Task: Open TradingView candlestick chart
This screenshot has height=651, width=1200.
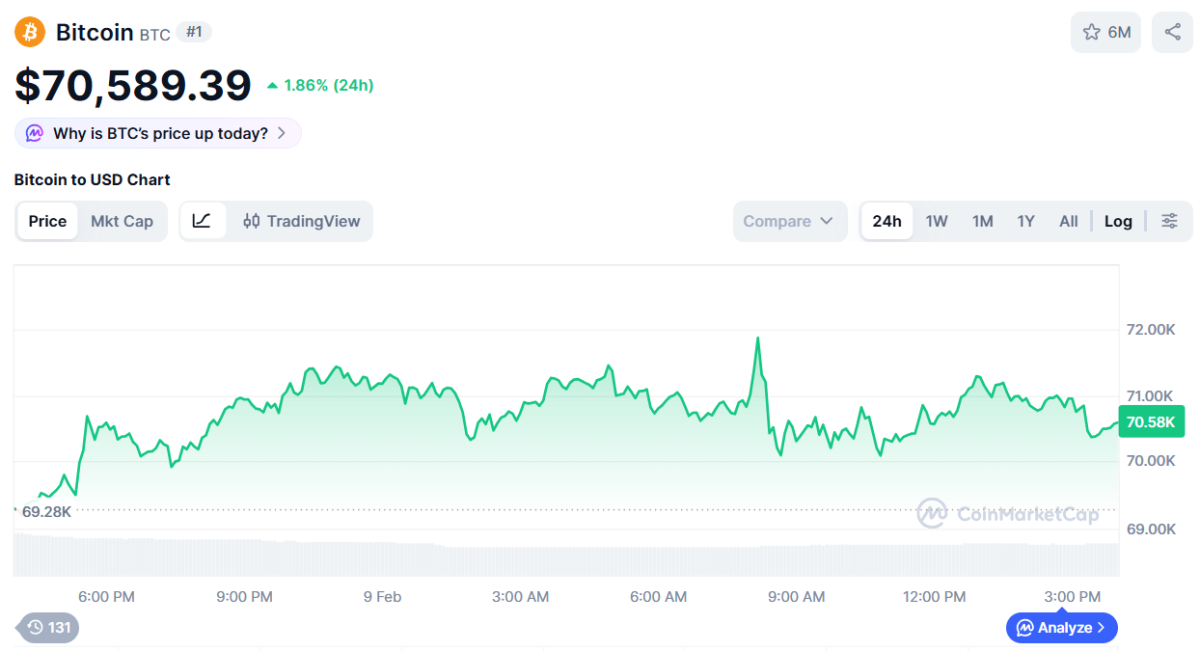Action: pos(301,221)
